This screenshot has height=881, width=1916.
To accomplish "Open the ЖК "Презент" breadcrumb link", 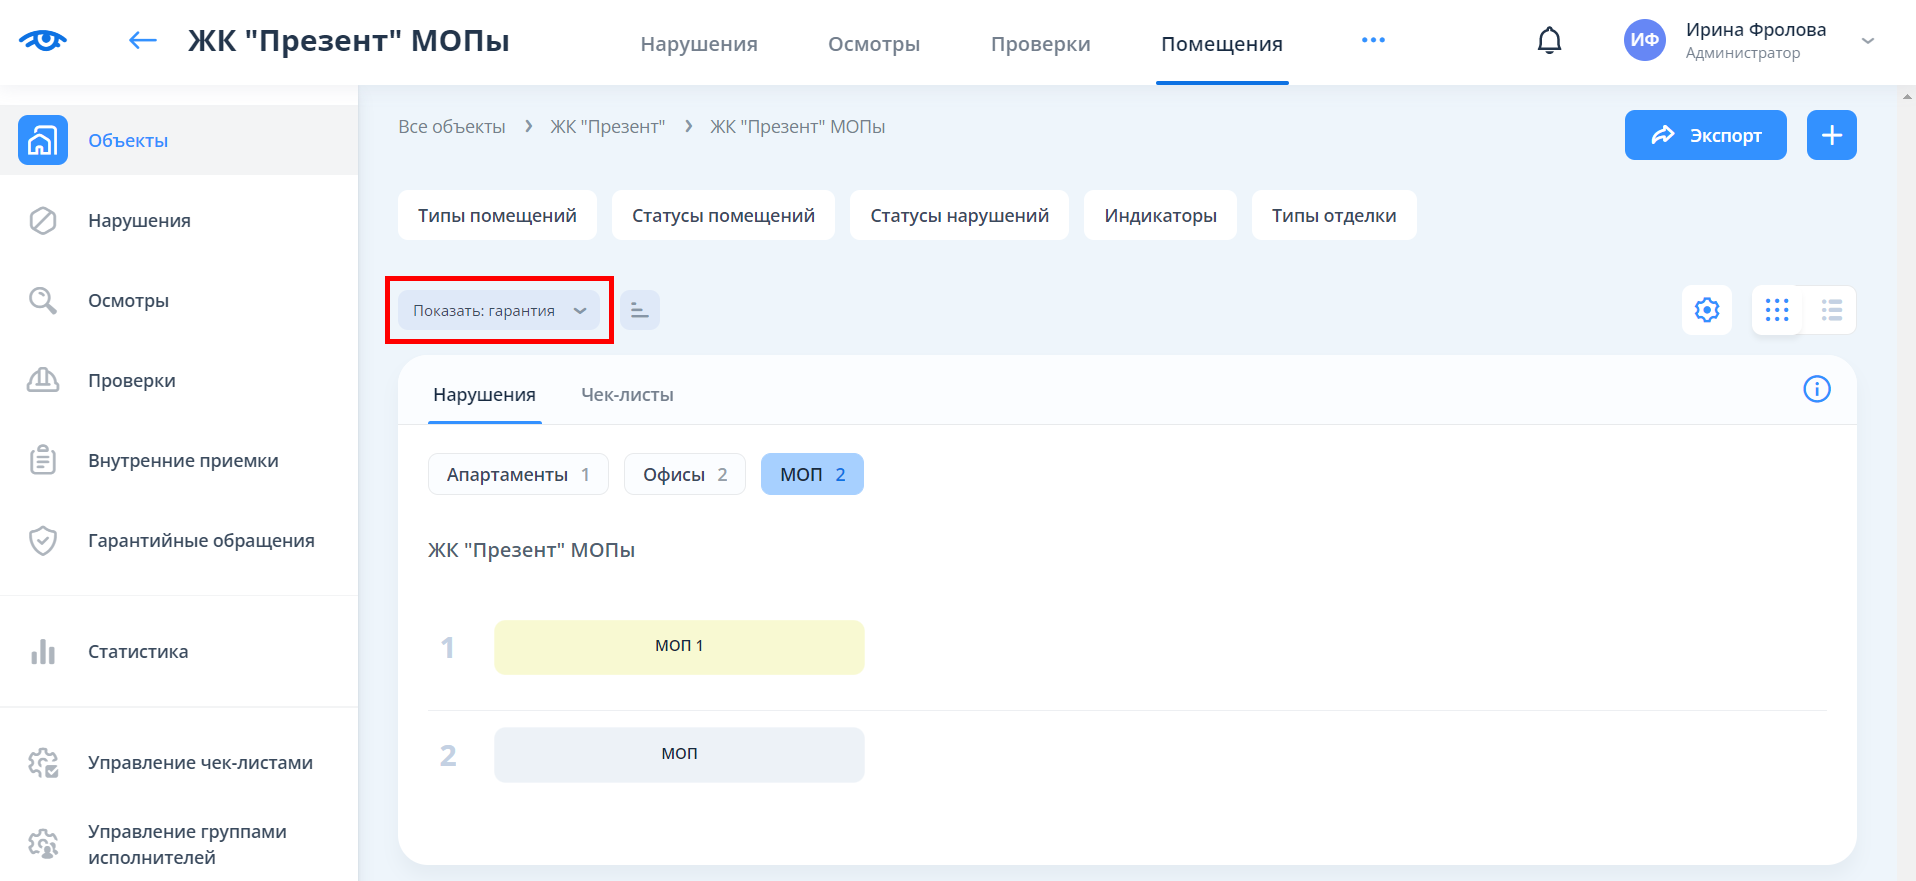I will click(x=607, y=127).
